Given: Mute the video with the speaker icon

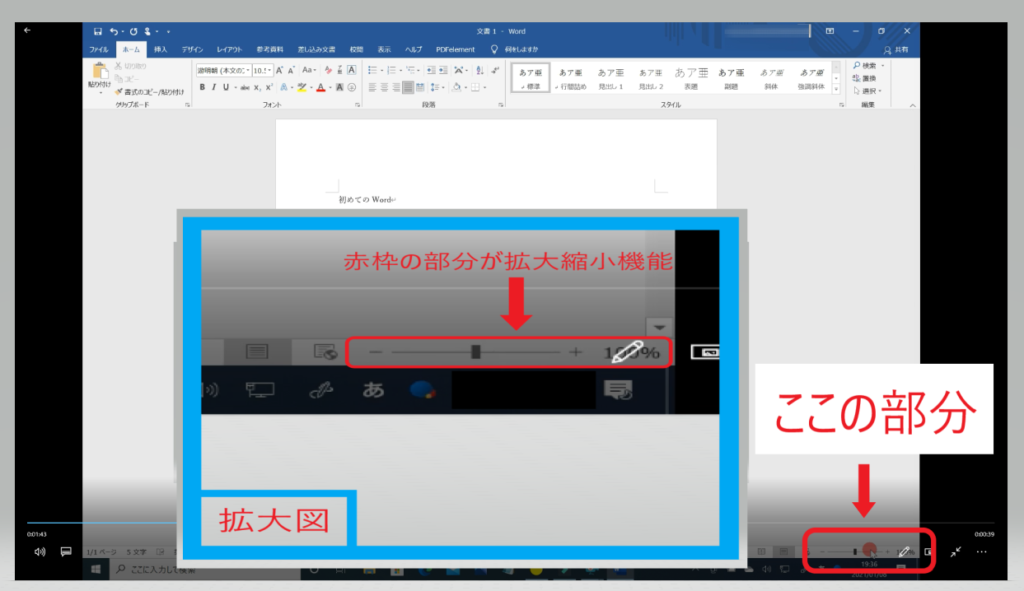Looking at the screenshot, I should (39, 551).
